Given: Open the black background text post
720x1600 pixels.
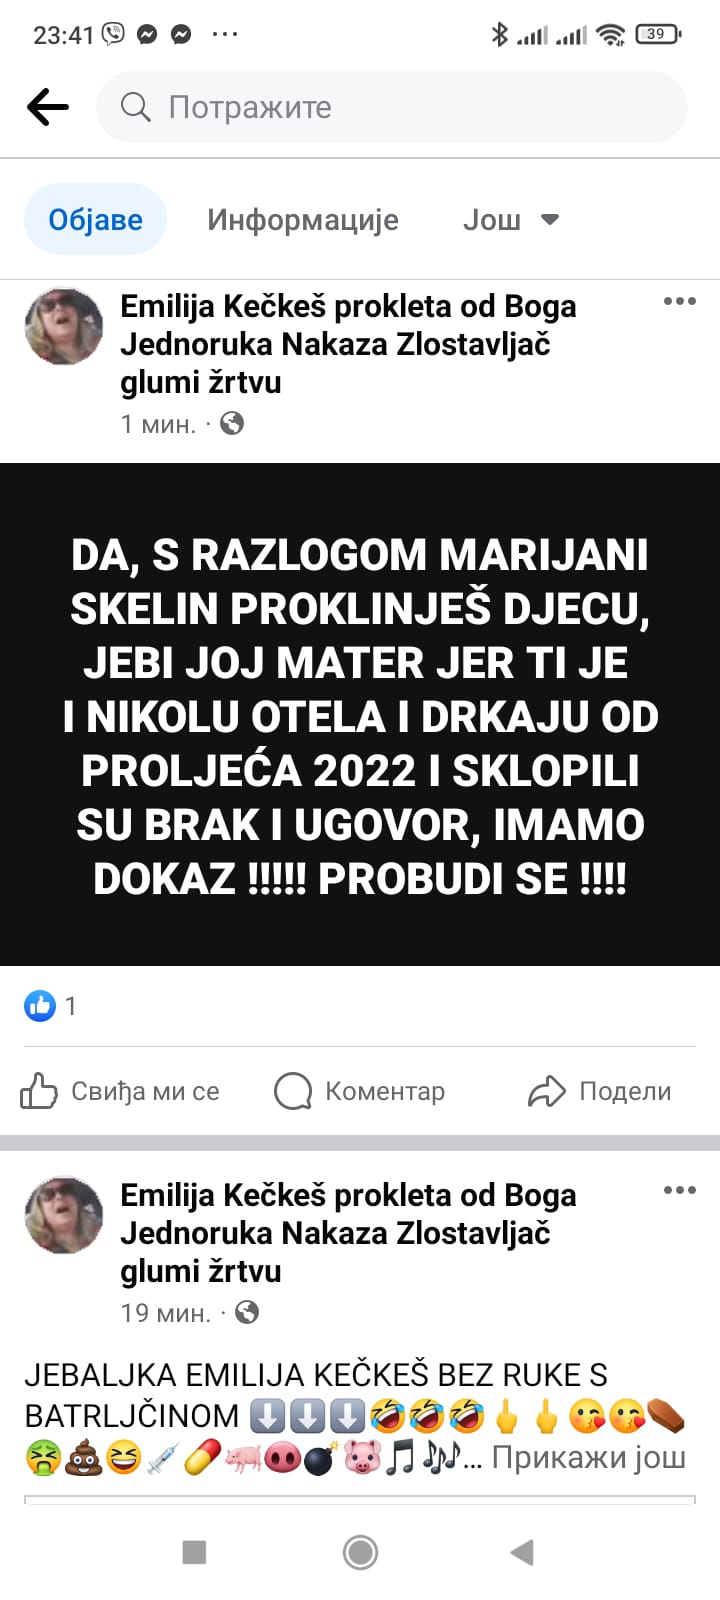Looking at the screenshot, I should (x=360, y=714).
